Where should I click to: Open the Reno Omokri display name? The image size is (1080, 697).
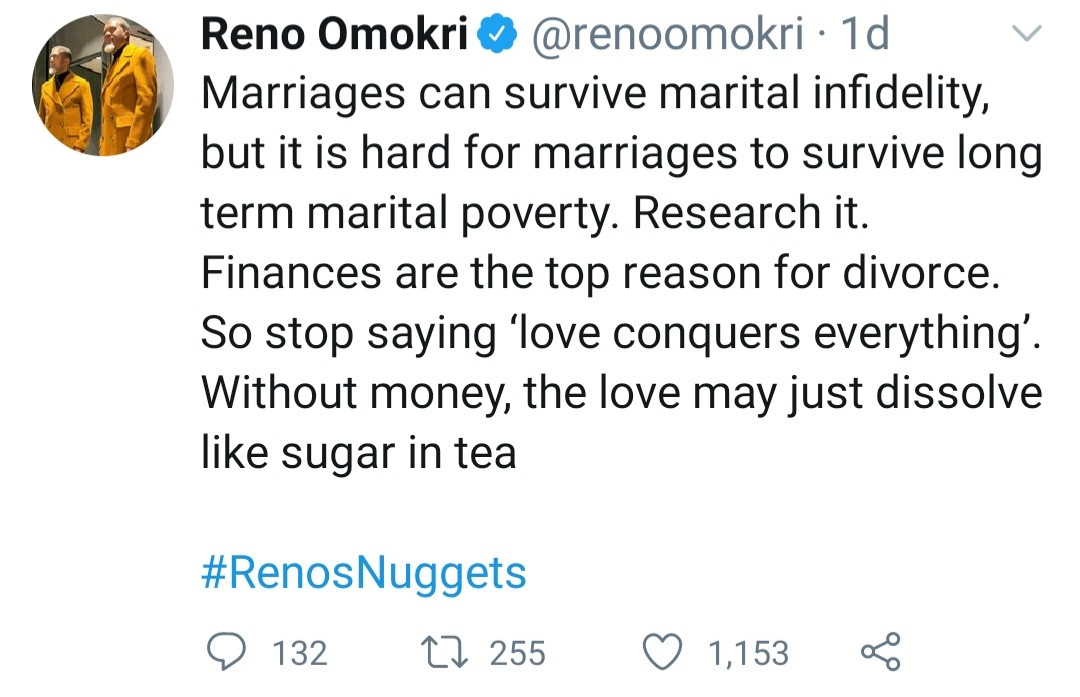coord(336,37)
